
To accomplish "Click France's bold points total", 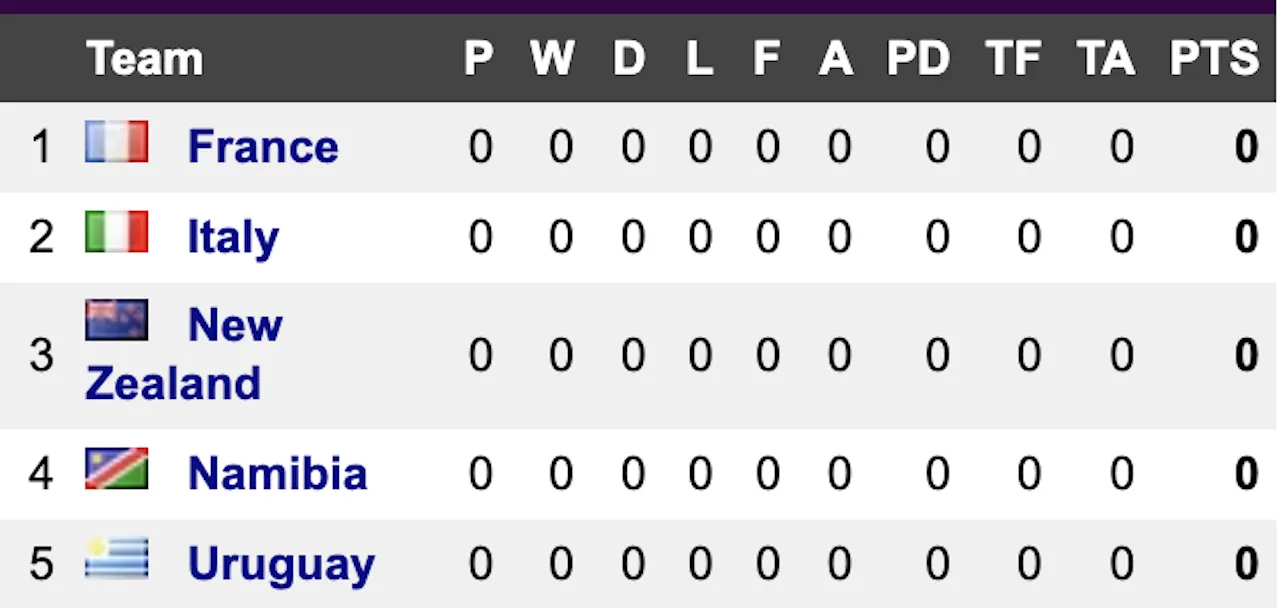I will (x=1245, y=148).
